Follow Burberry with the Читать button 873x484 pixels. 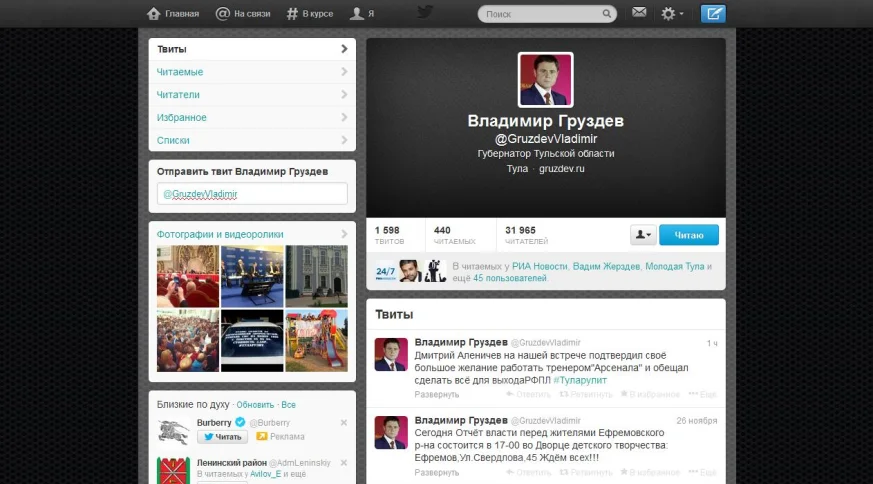click(221, 437)
